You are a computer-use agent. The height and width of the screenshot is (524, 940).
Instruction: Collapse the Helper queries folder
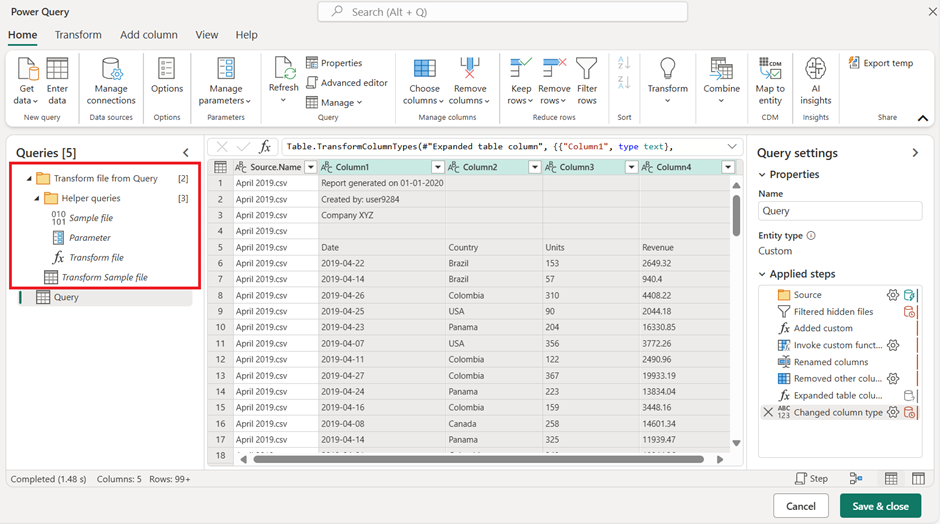pyautogui.click(x=37, y=198)
